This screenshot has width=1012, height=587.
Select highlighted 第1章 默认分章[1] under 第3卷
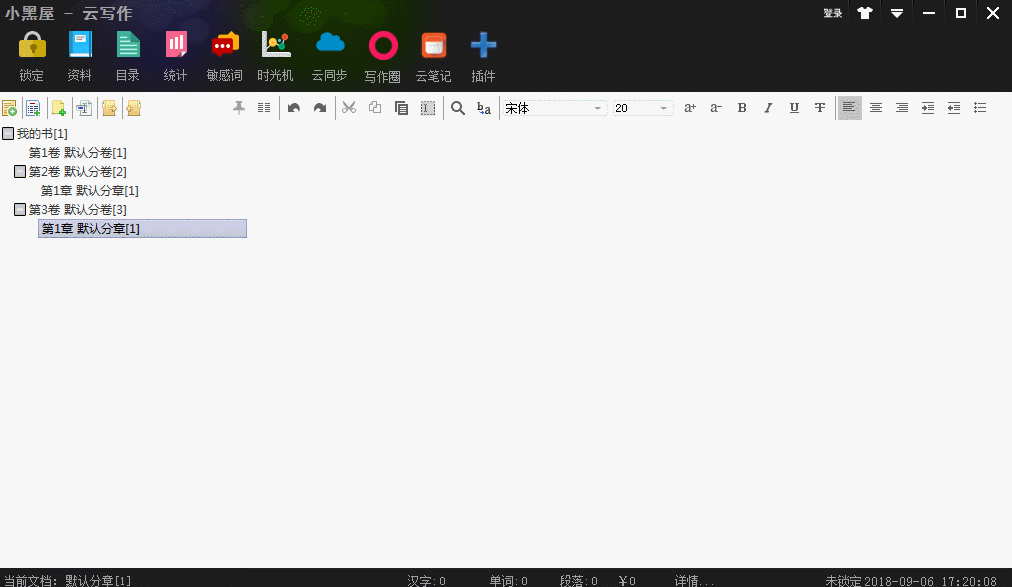(x=142, y=229)
